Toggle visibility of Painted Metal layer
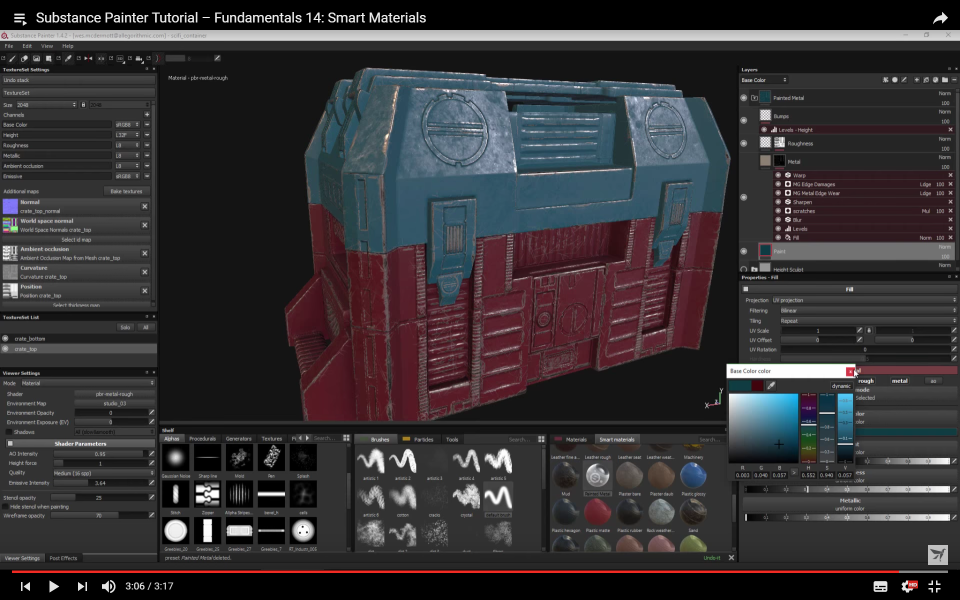Screen dimensions: 960x600 [x=744, y=98]
